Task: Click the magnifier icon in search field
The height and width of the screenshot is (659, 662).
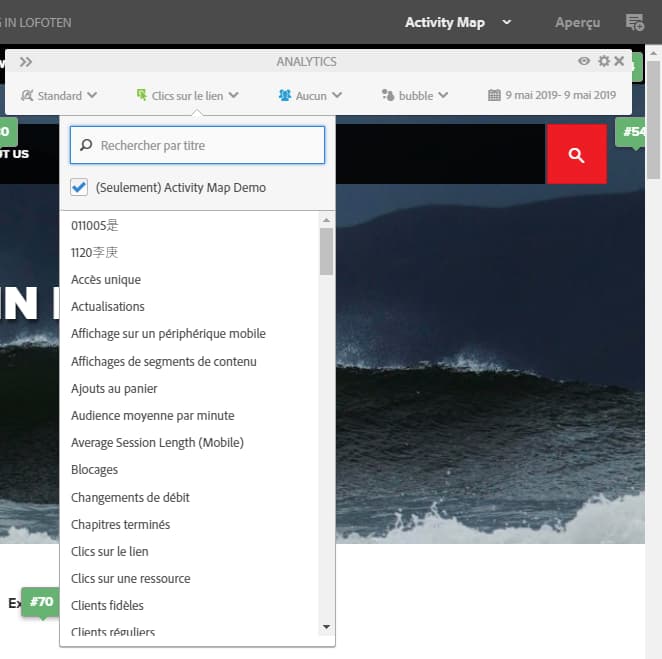Action: click(86, 145)
